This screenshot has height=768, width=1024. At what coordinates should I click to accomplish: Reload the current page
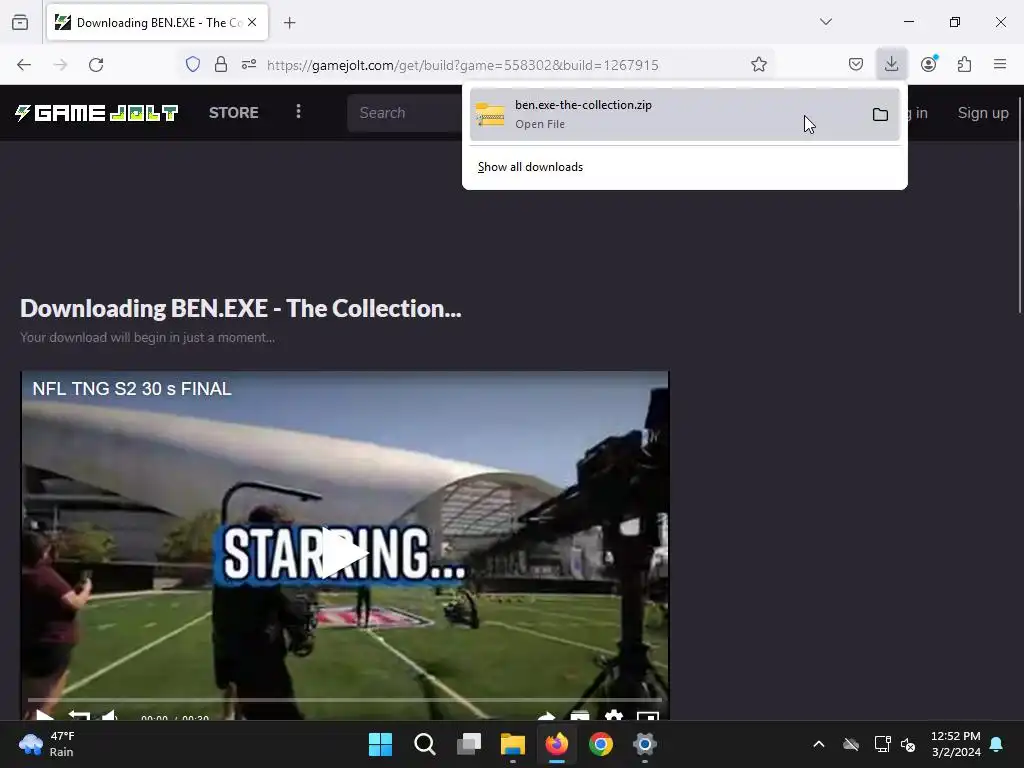pos(96,65)
